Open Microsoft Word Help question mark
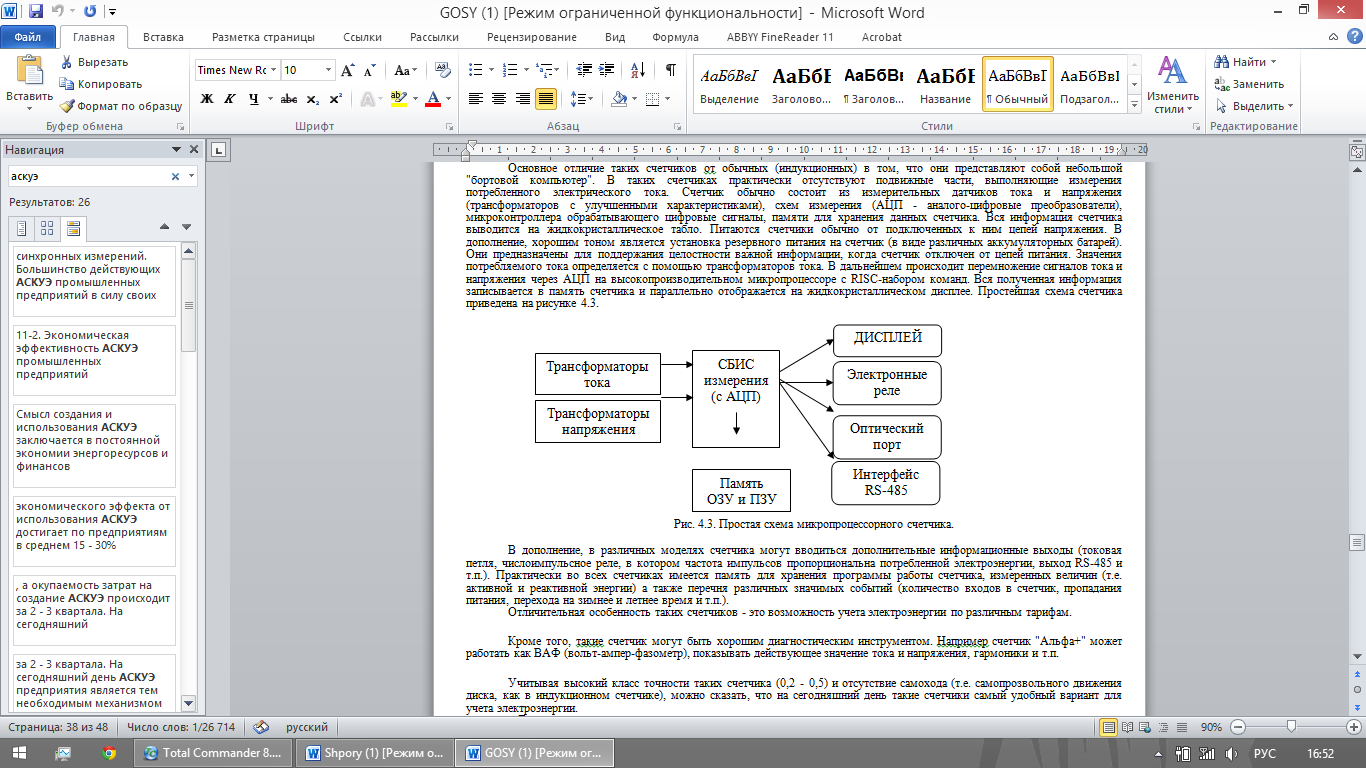The width and height of the screenshot is (1366, 768). click(x=1353, y=37)
